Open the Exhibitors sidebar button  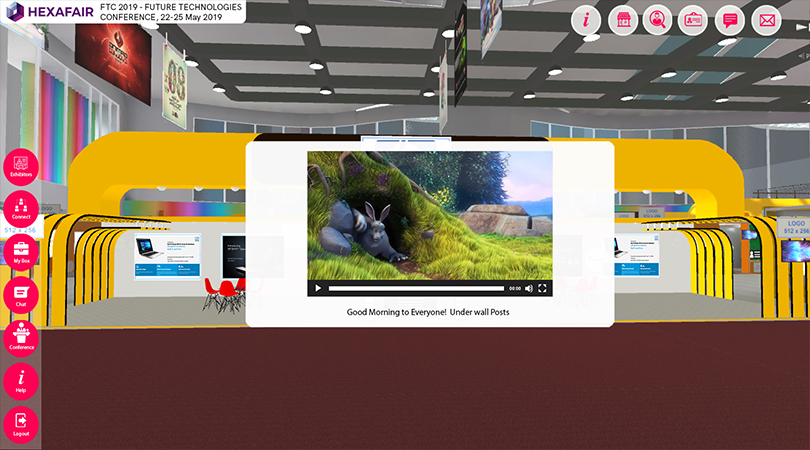pos(21,167)
